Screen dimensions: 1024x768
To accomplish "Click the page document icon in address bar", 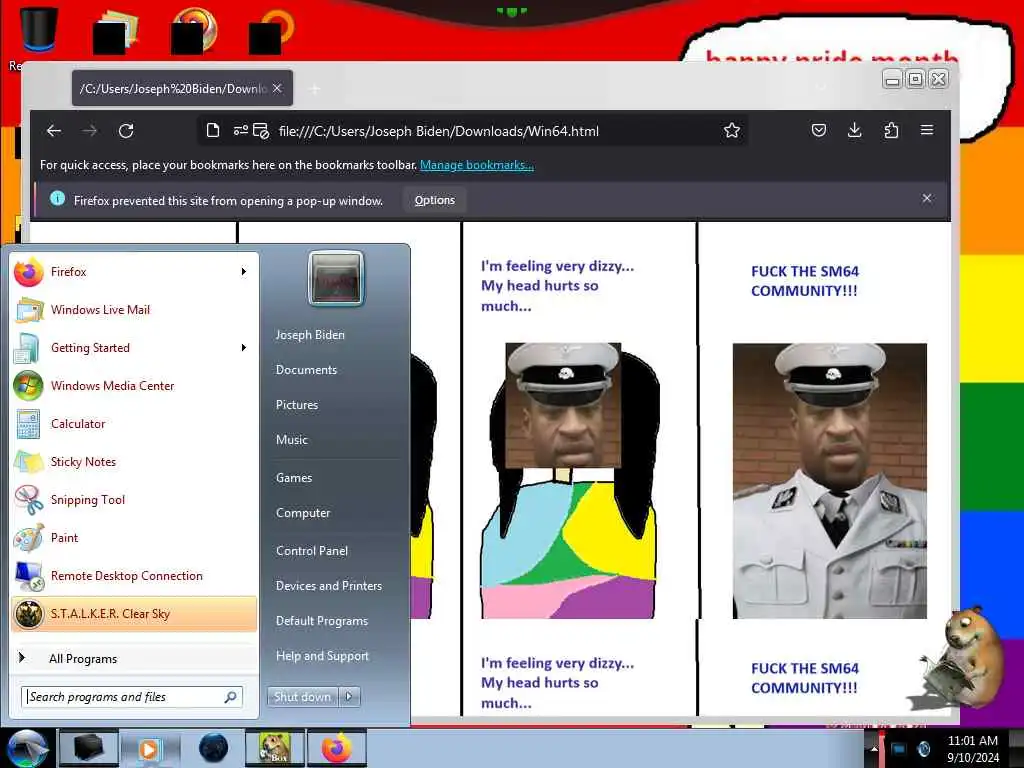I will pyautogui.click(x=213, y=131).
